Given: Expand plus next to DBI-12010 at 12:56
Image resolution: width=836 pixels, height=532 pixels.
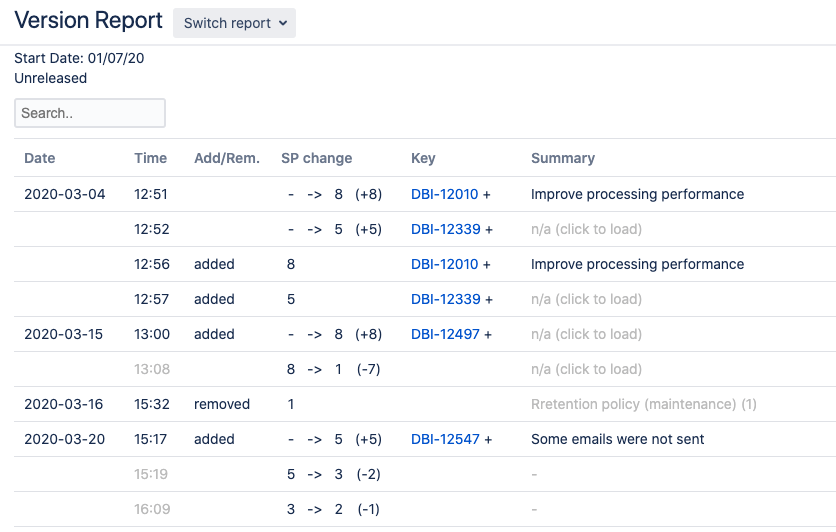Looking at the screenshot, I should tap(486, 265).
